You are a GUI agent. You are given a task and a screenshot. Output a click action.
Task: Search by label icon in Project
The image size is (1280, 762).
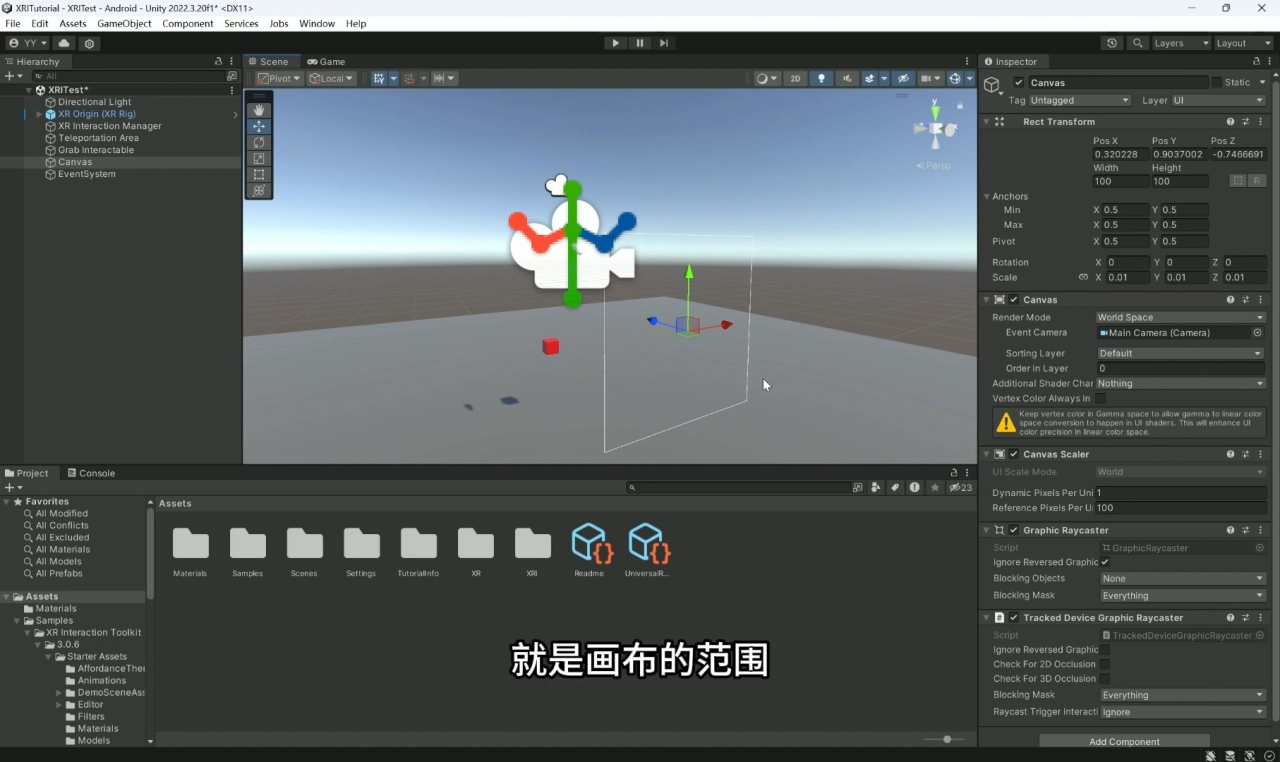pyautogui.click(x=895, y=488)
